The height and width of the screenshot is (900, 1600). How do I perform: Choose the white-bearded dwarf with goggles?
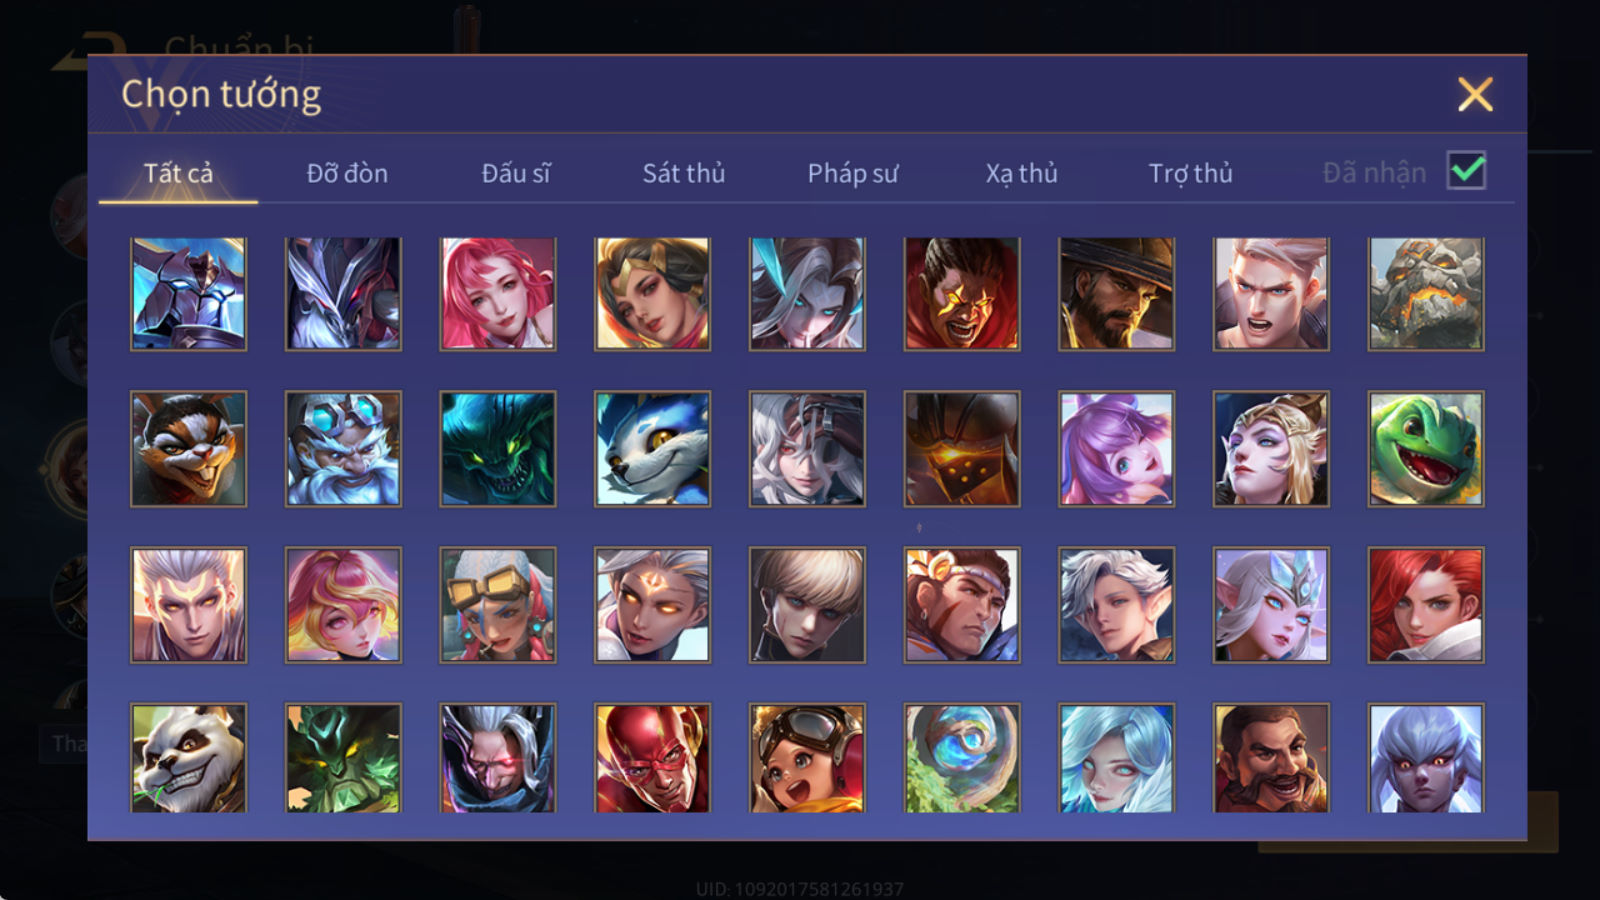point(343,449)
